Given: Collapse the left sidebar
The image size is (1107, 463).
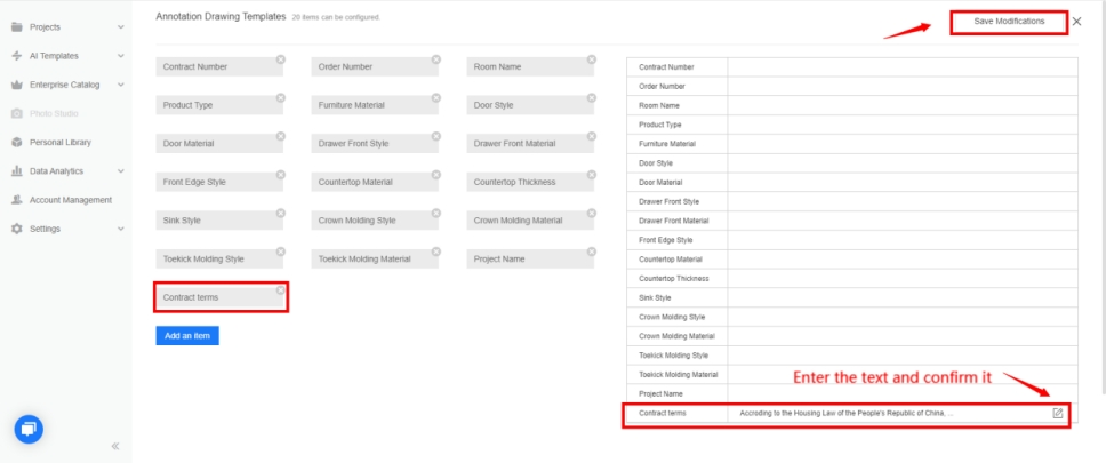Looking at the screenshot, I should (x=115, y=445).
